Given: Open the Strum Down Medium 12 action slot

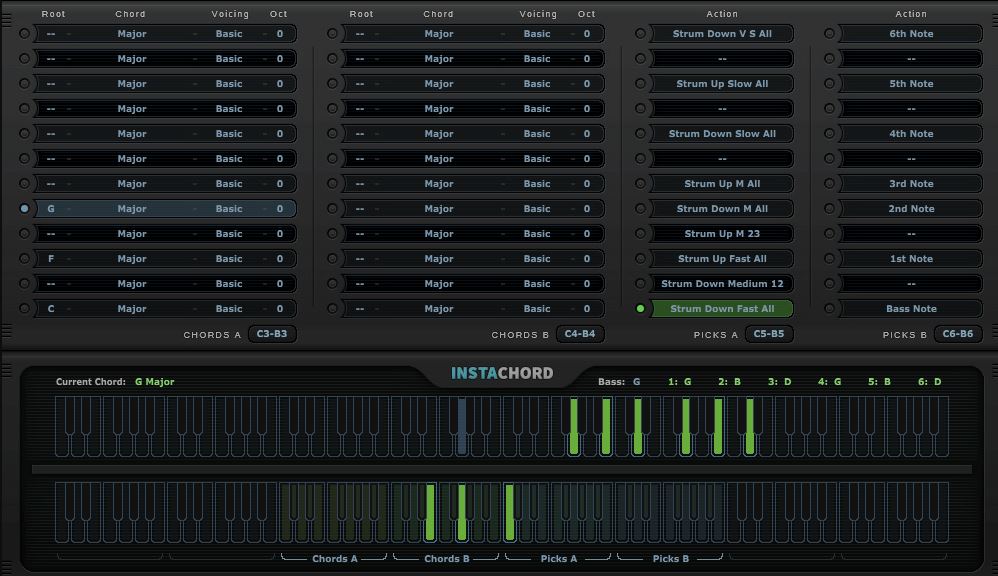Looking at the screenshot, I should pyautogui.click(x=722, y=283).
